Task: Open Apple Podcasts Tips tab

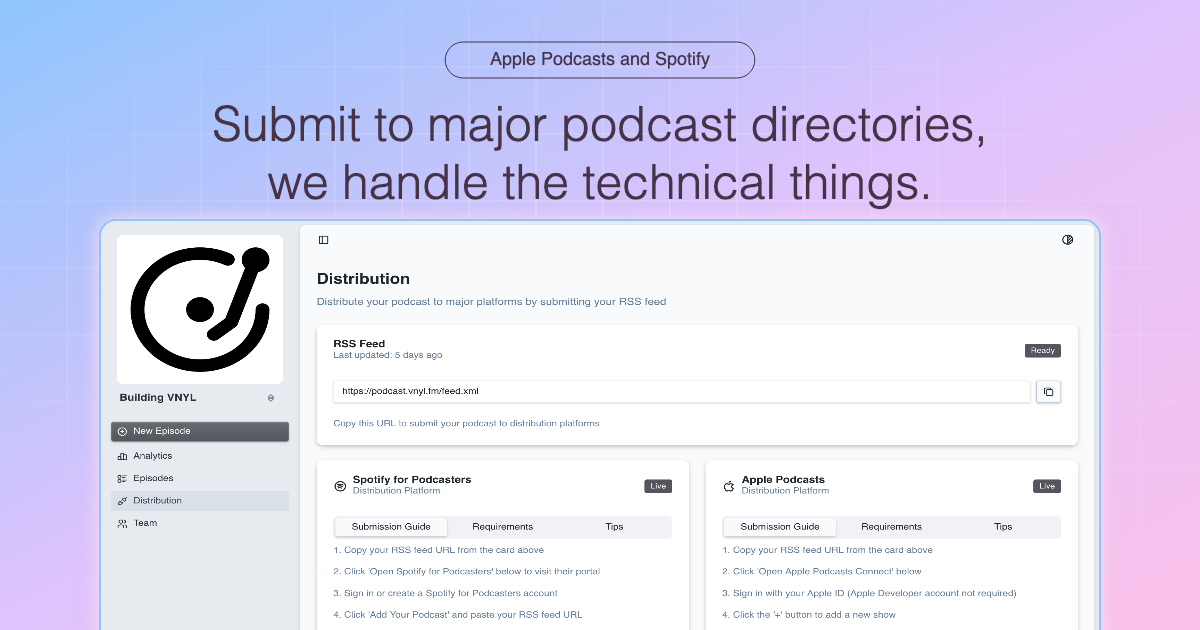Action: [x=1003, y=527]
